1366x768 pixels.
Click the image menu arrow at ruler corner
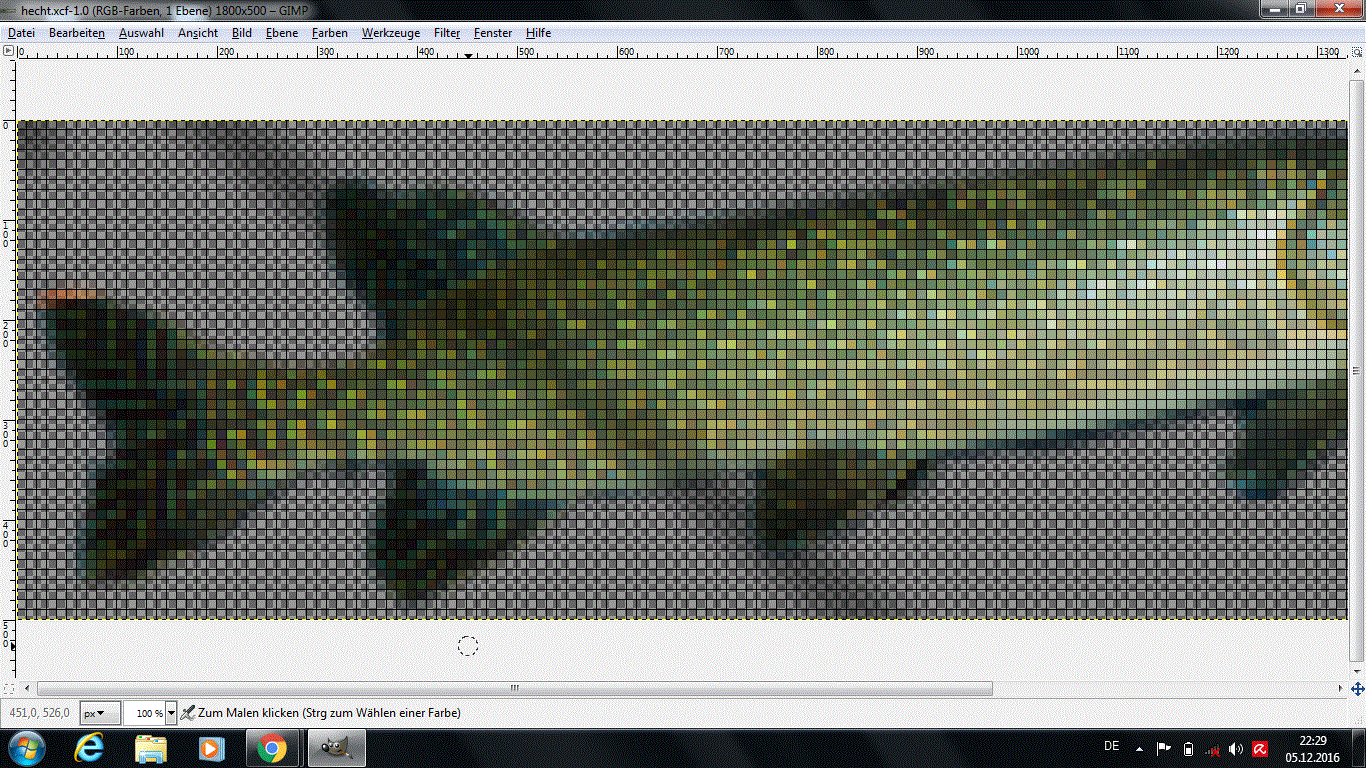tap(9, 50)
